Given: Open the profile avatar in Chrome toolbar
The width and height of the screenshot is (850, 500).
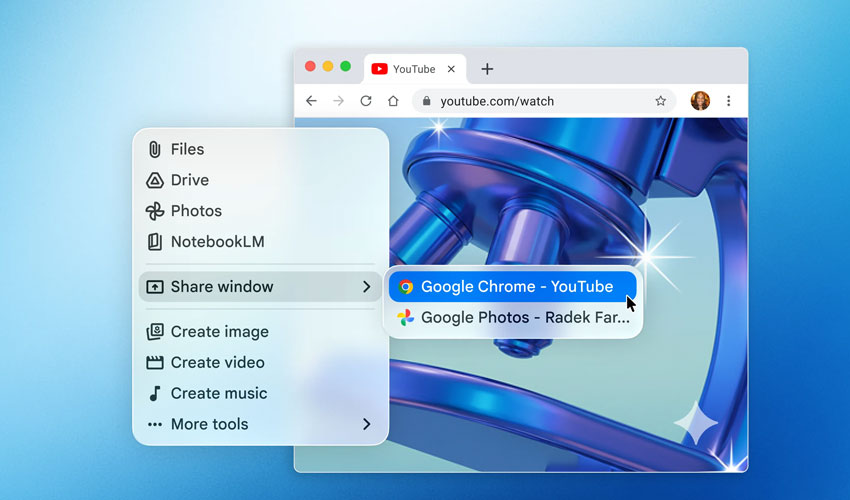Looking at the screenshot, I should coord(700,101).
